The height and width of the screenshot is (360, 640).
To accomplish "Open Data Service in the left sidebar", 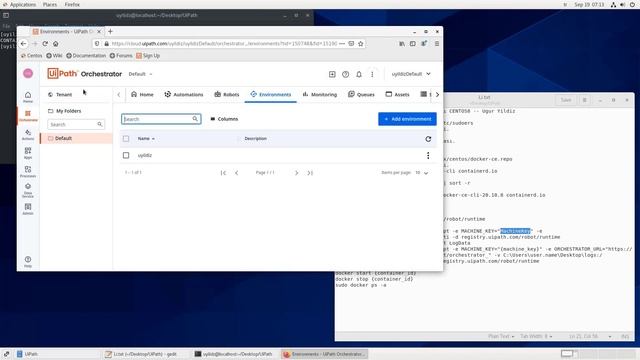I will [28, 191].
